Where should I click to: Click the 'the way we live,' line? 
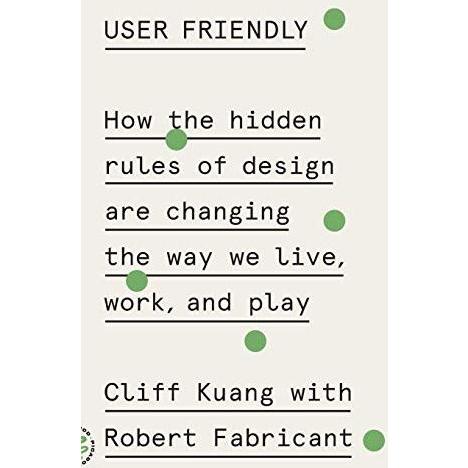(225, 258)
